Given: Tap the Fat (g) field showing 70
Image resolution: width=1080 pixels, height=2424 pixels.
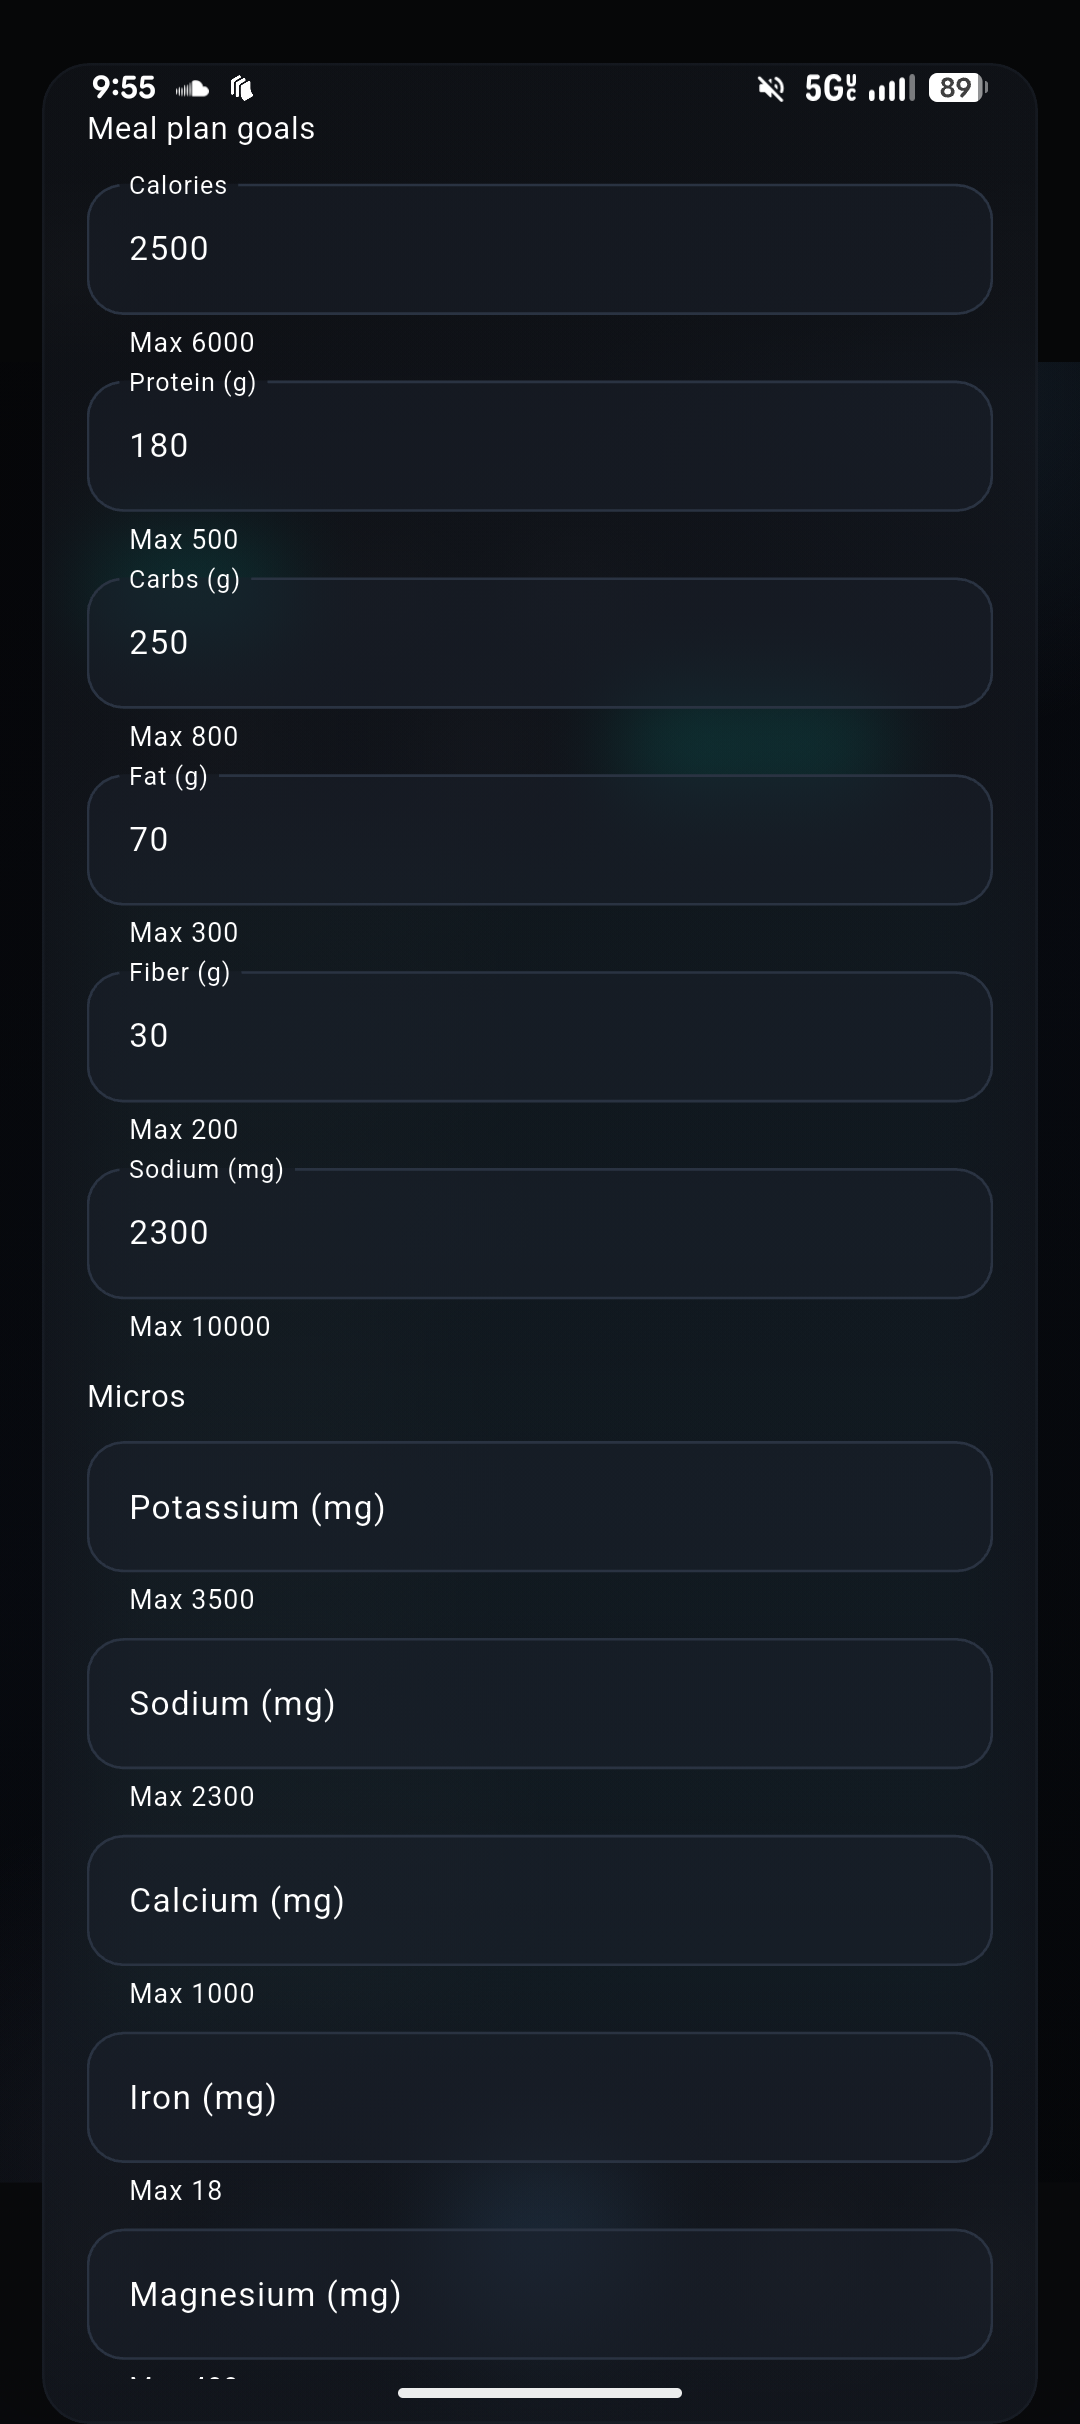Looking at the screenshot, I should 540,840.
